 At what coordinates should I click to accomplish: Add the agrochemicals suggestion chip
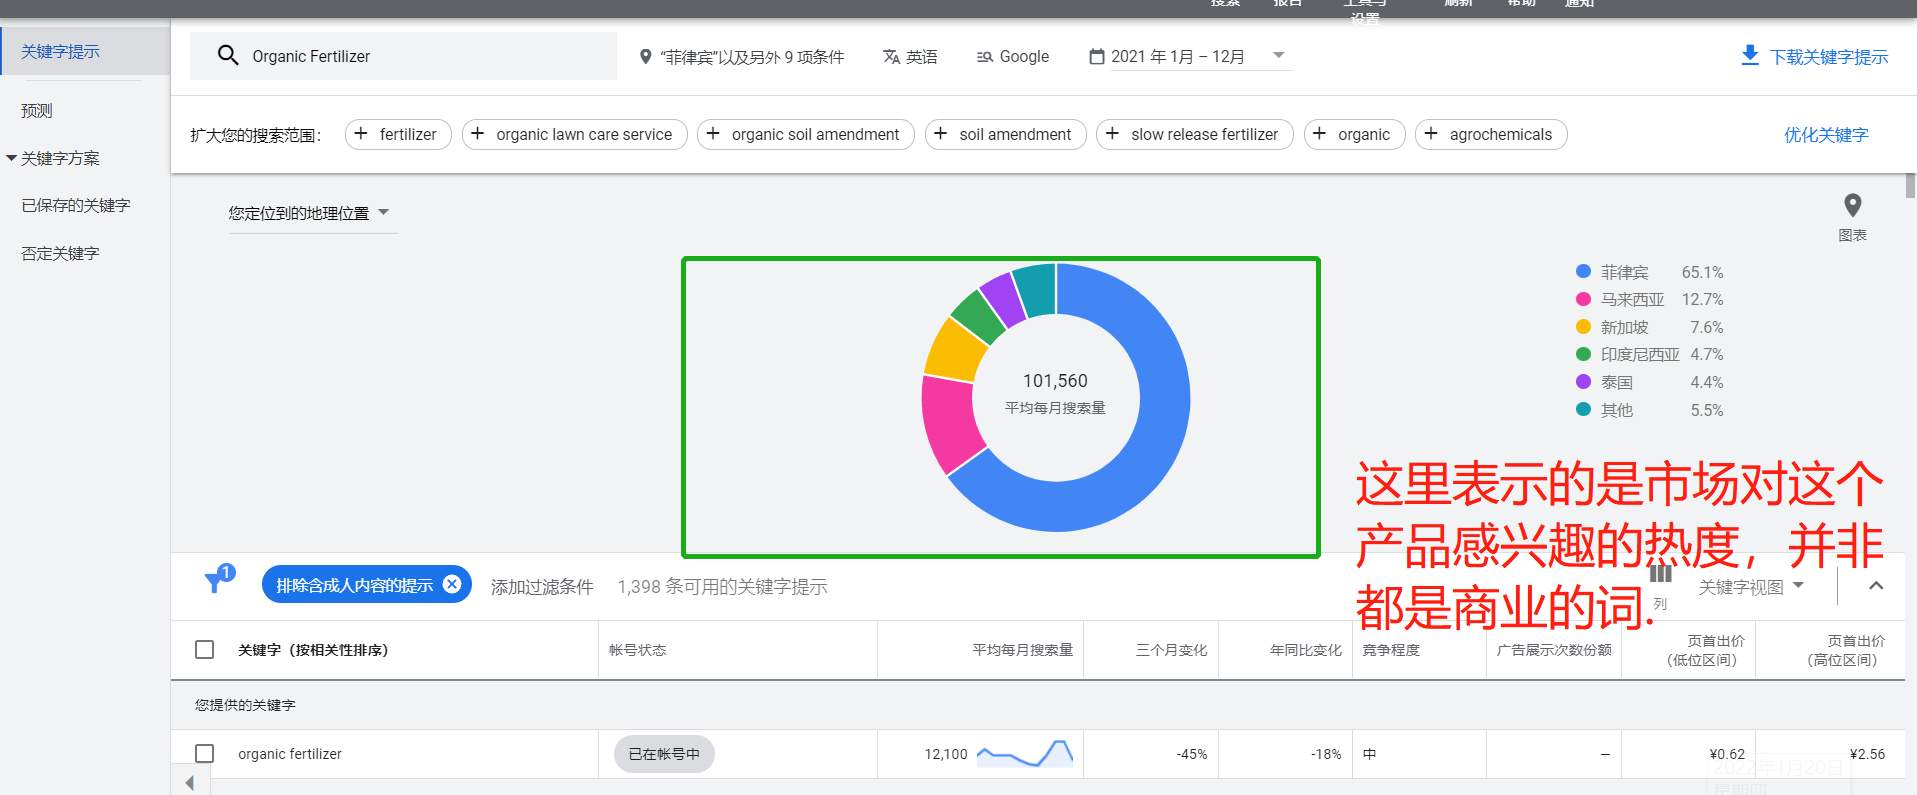[1490, 134]
